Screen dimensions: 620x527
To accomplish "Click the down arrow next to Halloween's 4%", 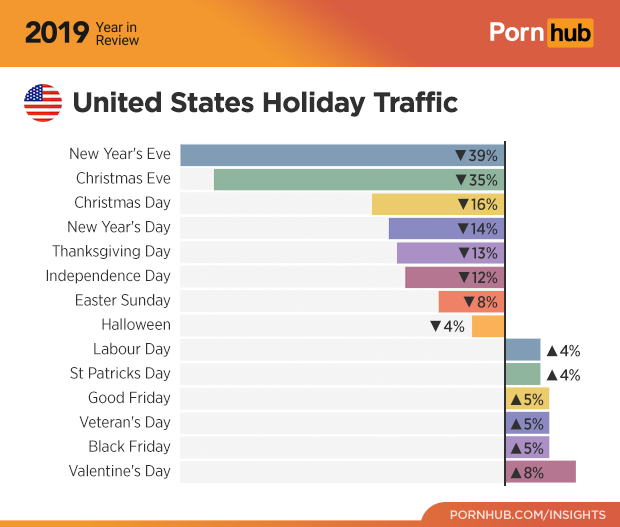I will 435,326.
